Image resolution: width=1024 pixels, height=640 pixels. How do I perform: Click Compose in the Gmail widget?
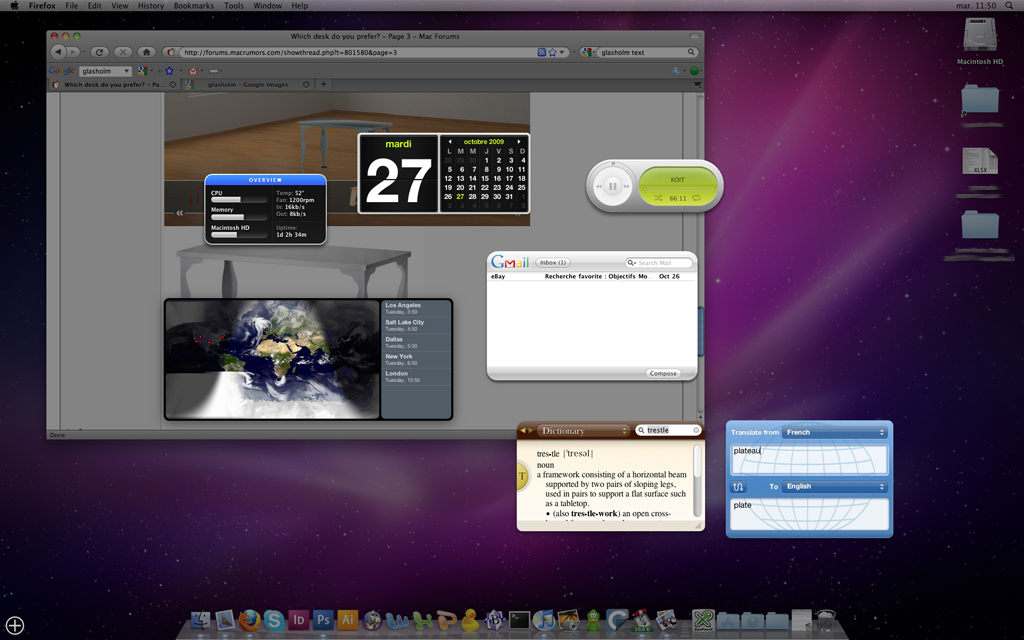(663, 374)
